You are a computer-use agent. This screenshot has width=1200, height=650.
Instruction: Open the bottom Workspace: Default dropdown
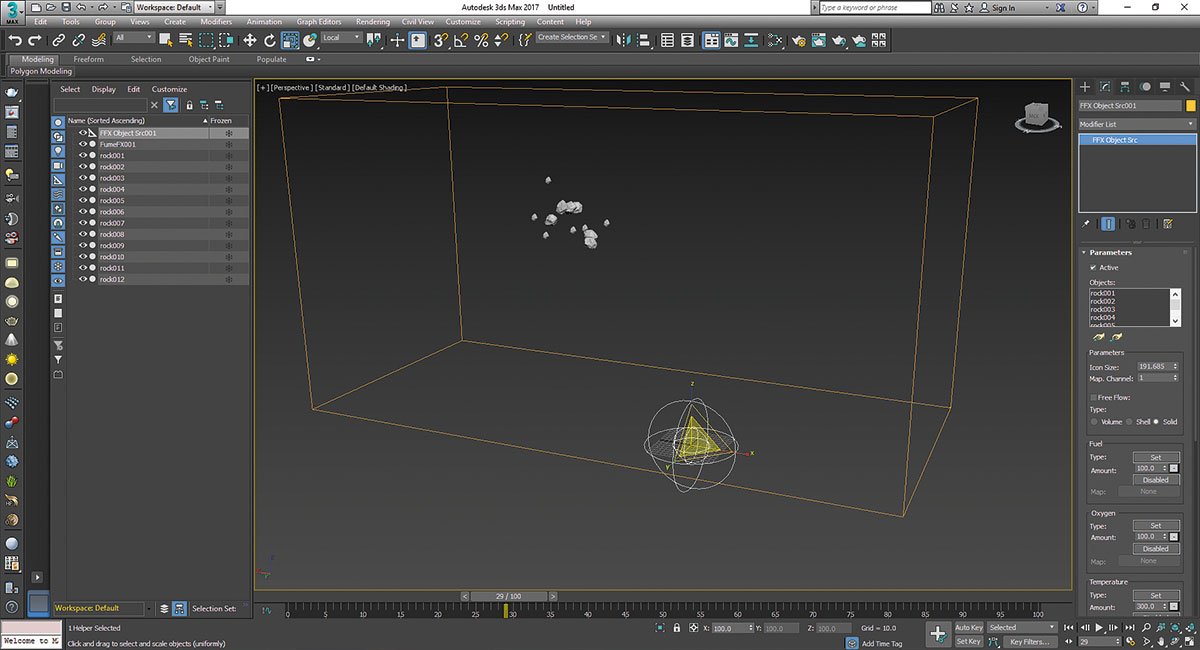click(105, 608)
